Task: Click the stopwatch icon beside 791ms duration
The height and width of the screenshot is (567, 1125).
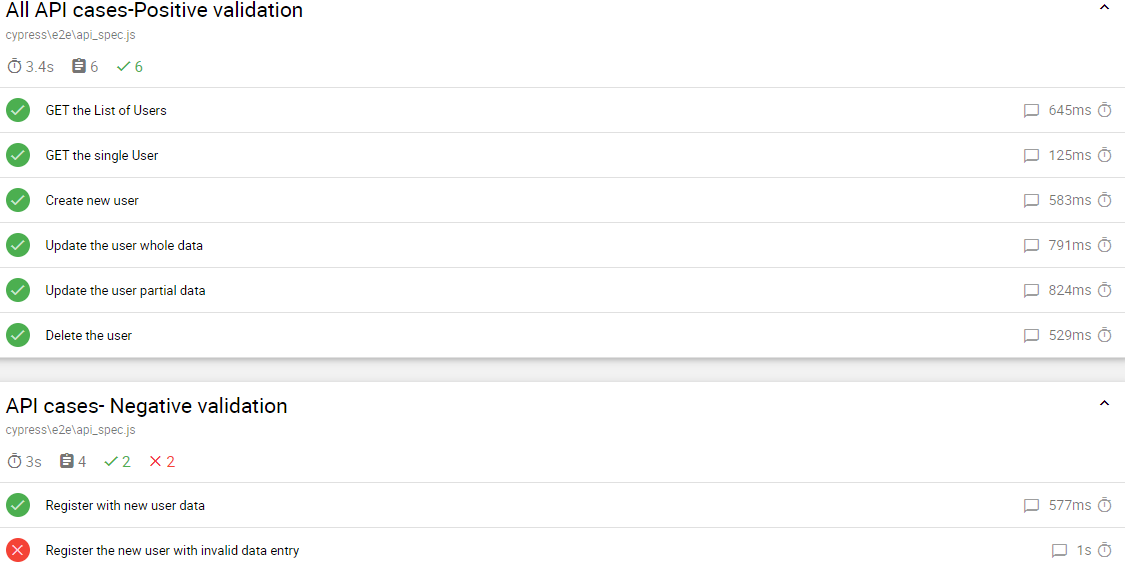Action: (1105, 245)
